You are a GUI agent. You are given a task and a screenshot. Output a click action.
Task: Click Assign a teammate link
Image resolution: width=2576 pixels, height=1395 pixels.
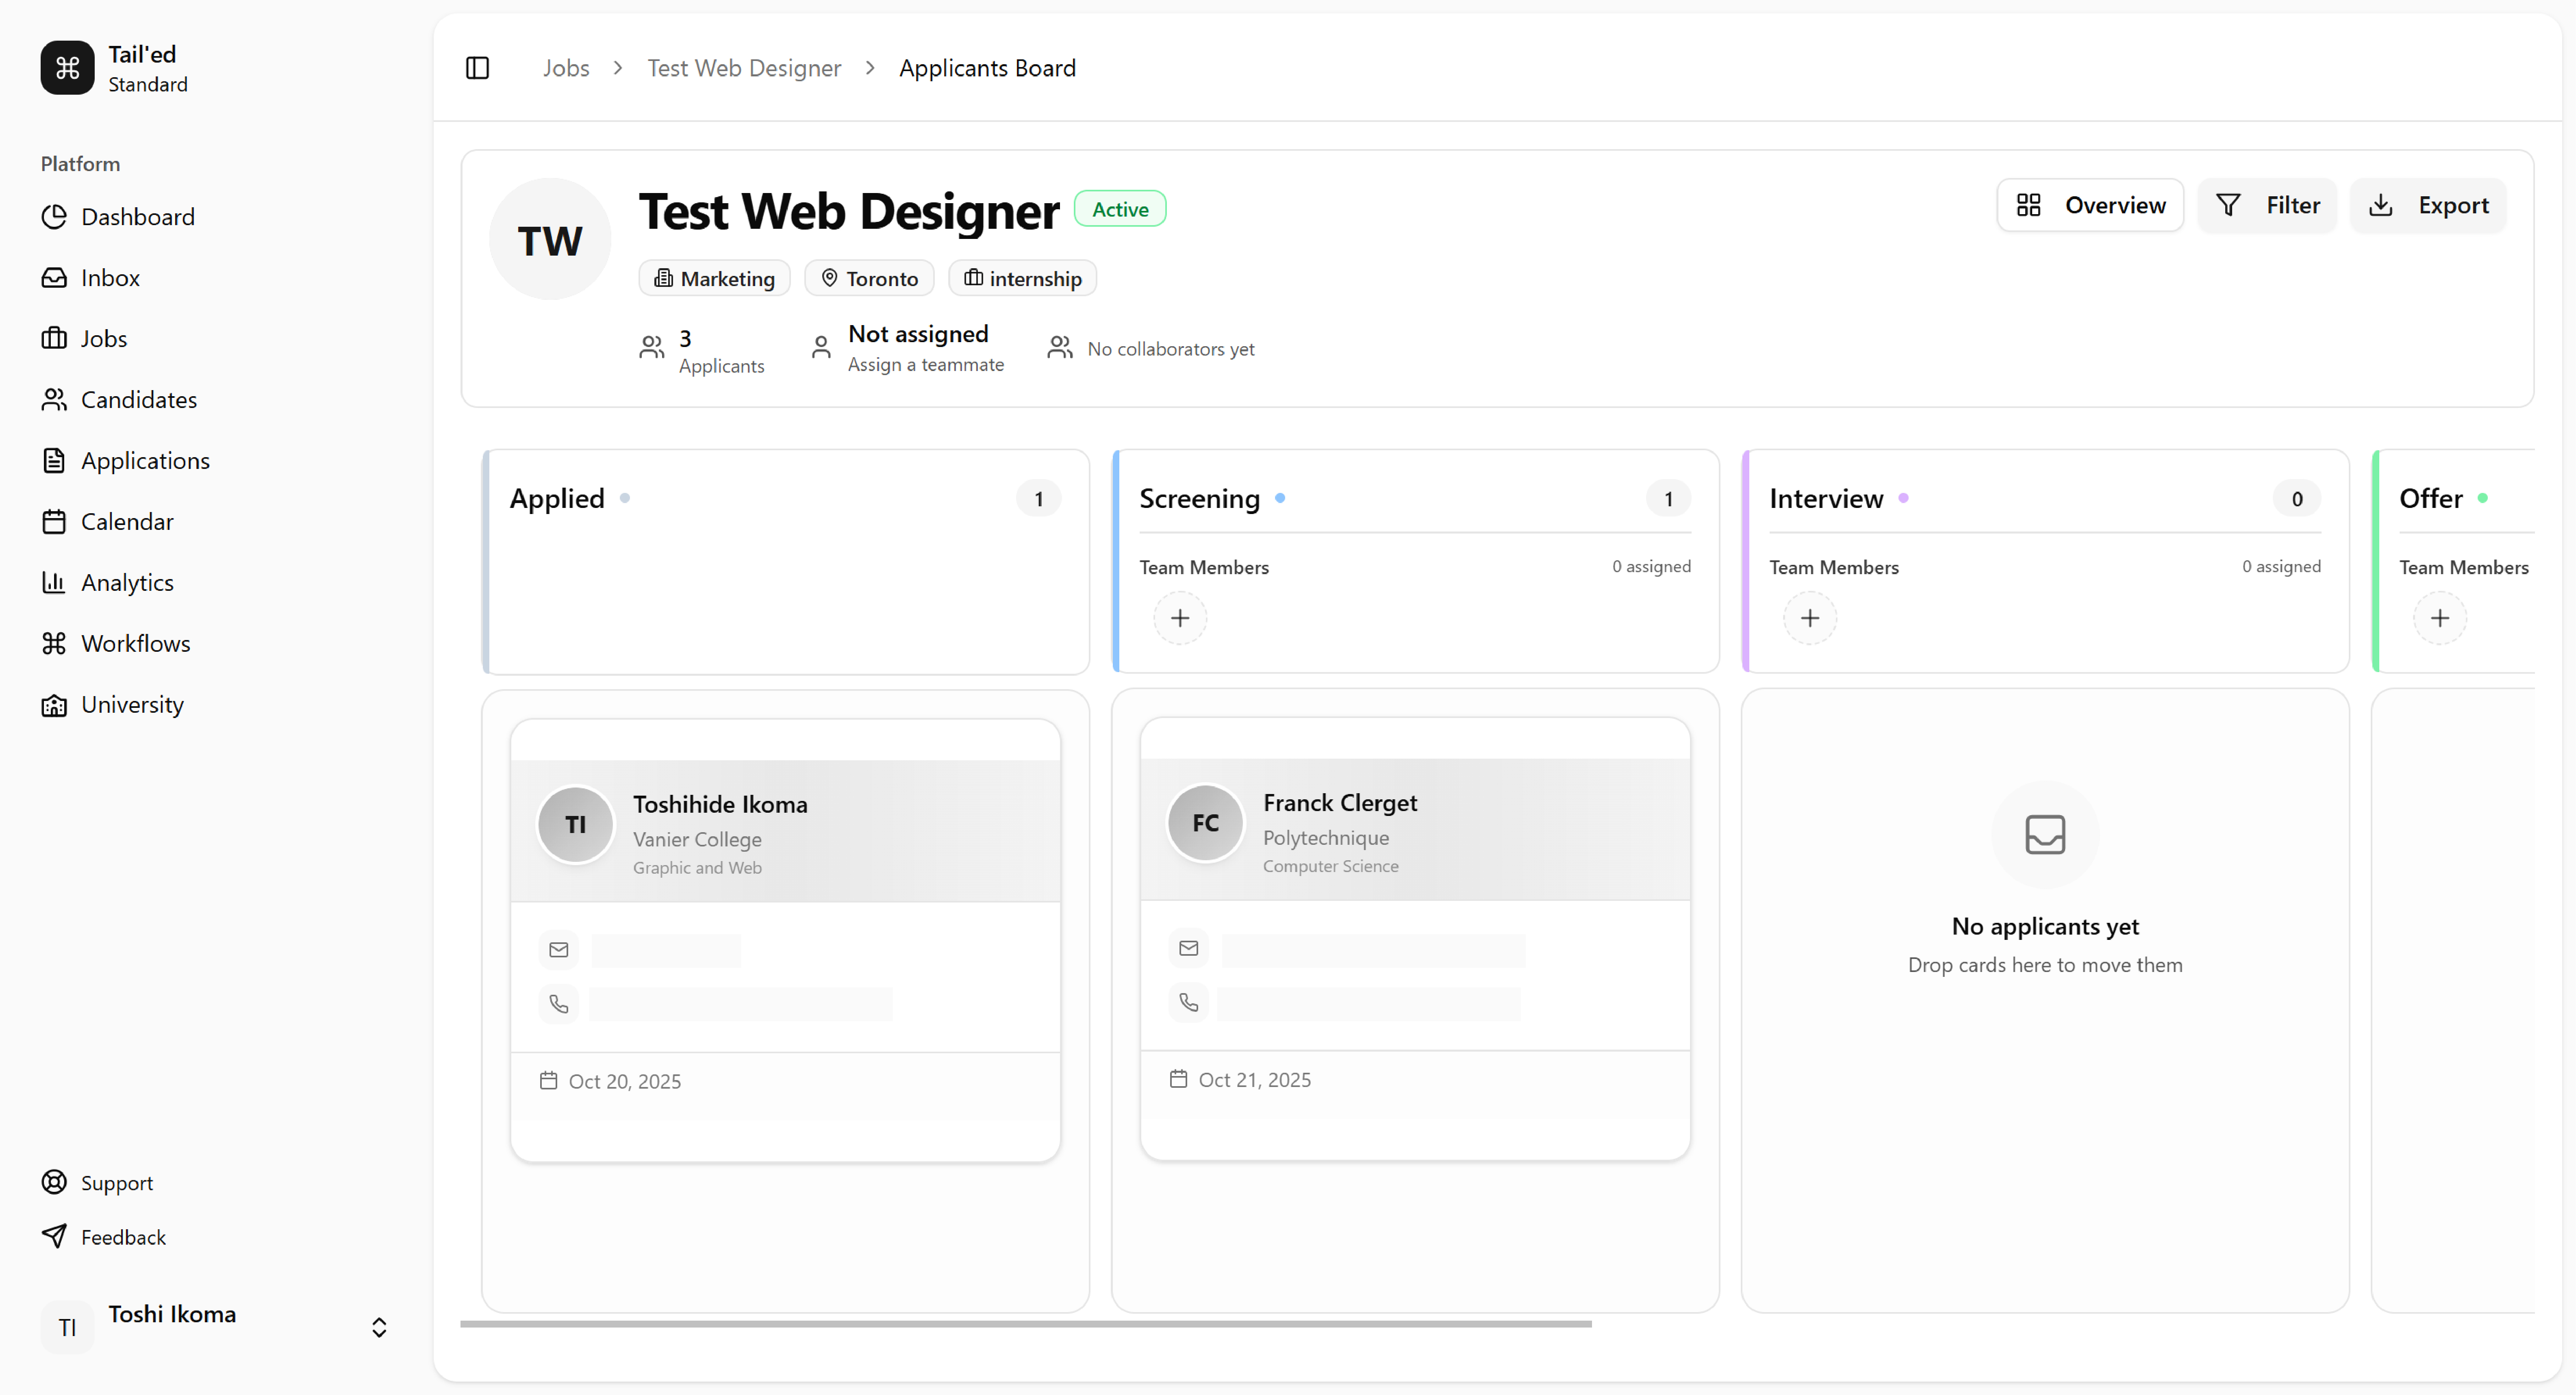925,365
